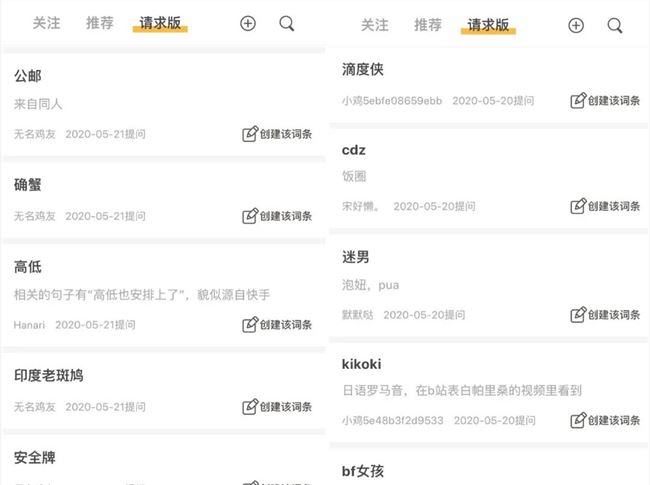
Task: Click the edit icon for the 公邮 entry
Action: coord(250,134)
